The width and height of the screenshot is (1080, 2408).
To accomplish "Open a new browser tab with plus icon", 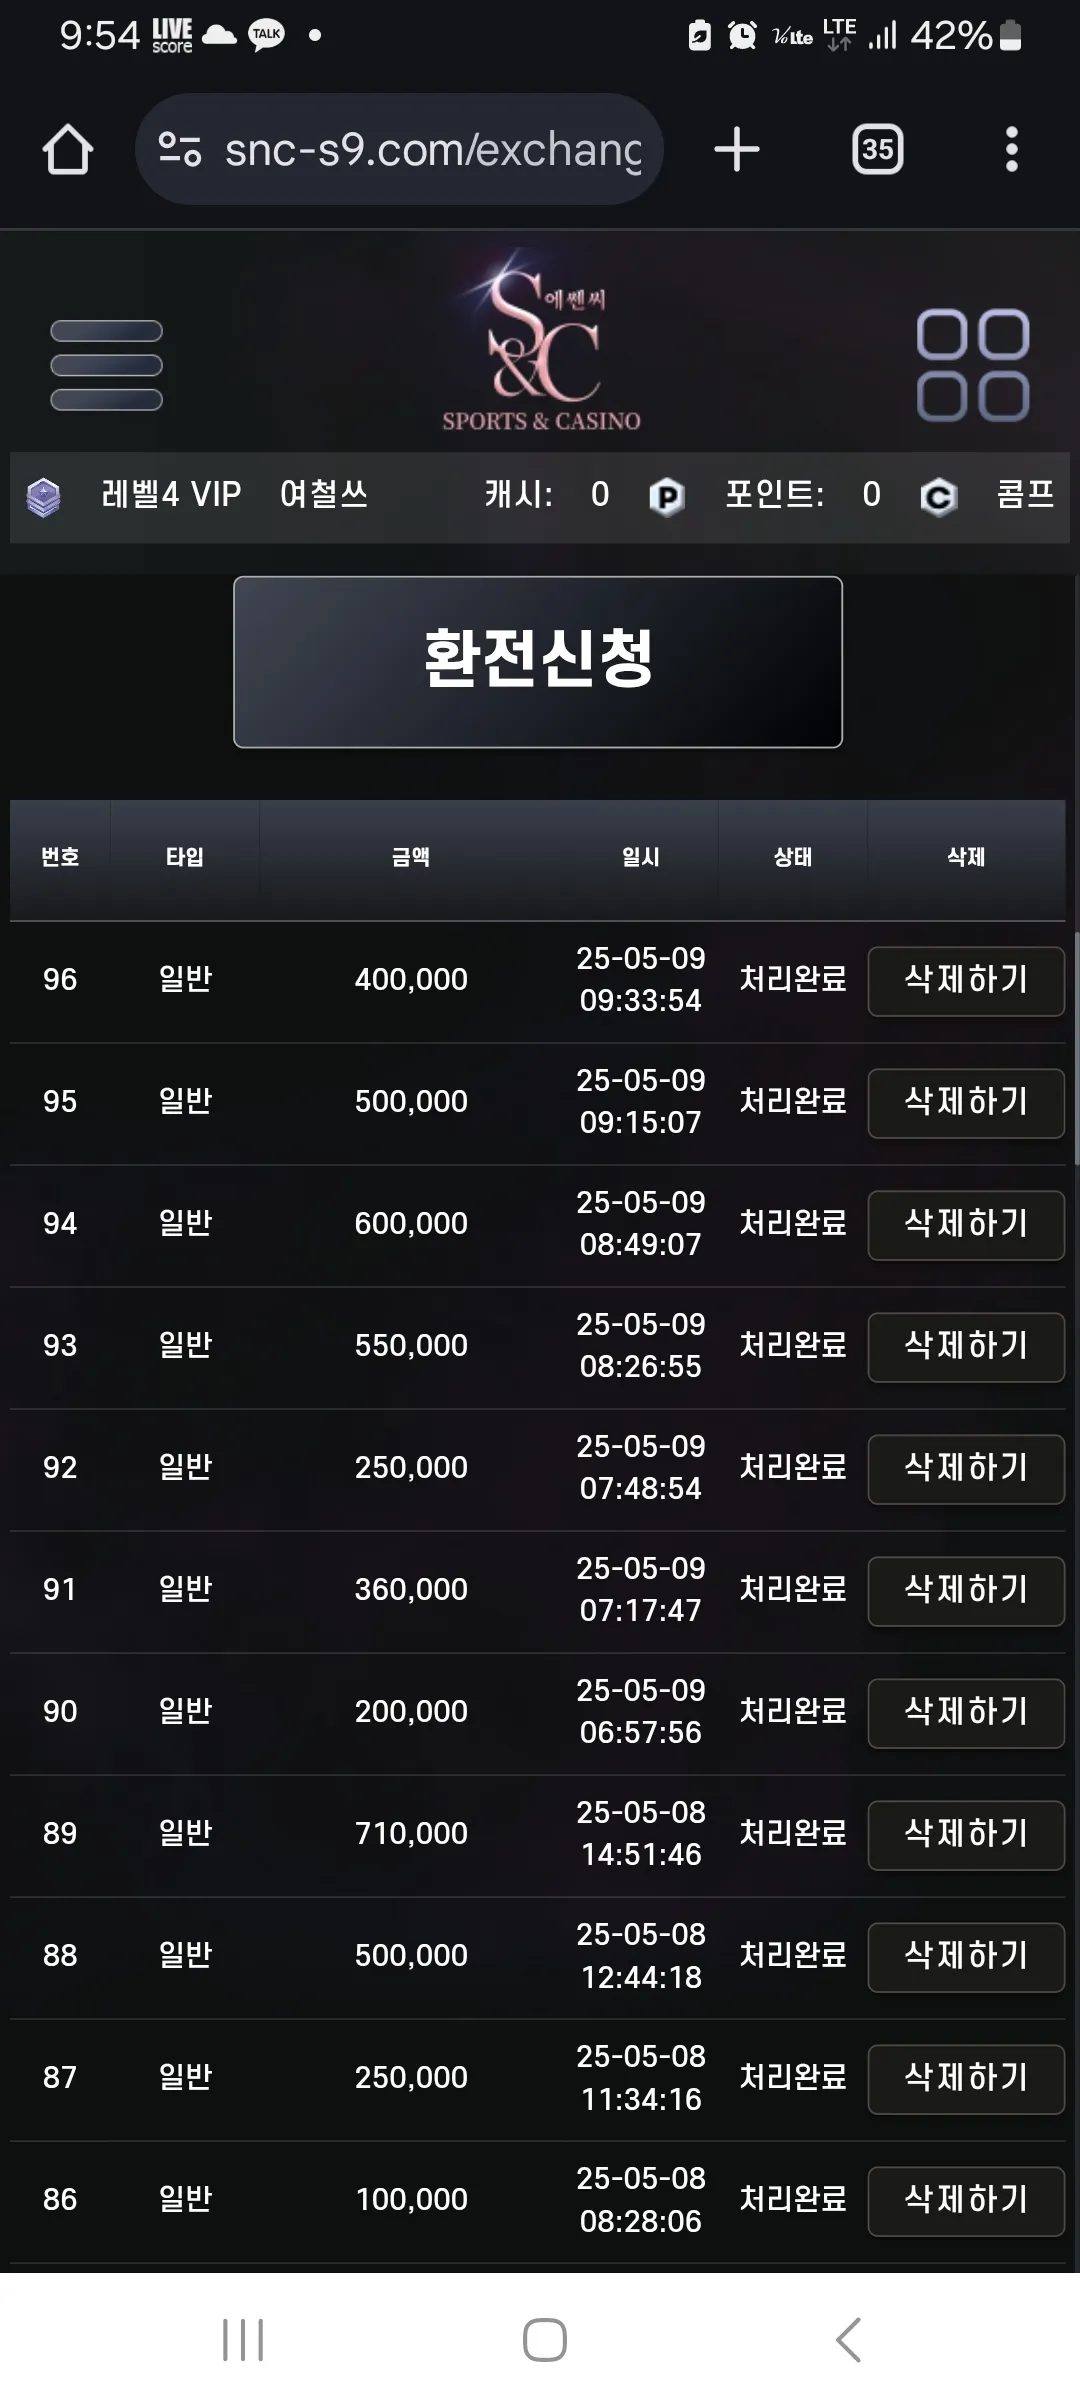I will coord(737,150).
